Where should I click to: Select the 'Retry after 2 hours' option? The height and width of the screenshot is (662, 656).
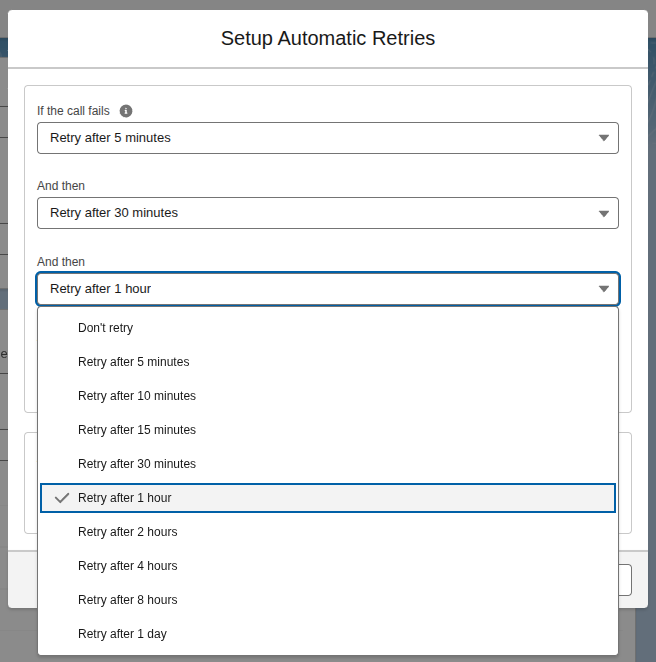coord(127,532)
